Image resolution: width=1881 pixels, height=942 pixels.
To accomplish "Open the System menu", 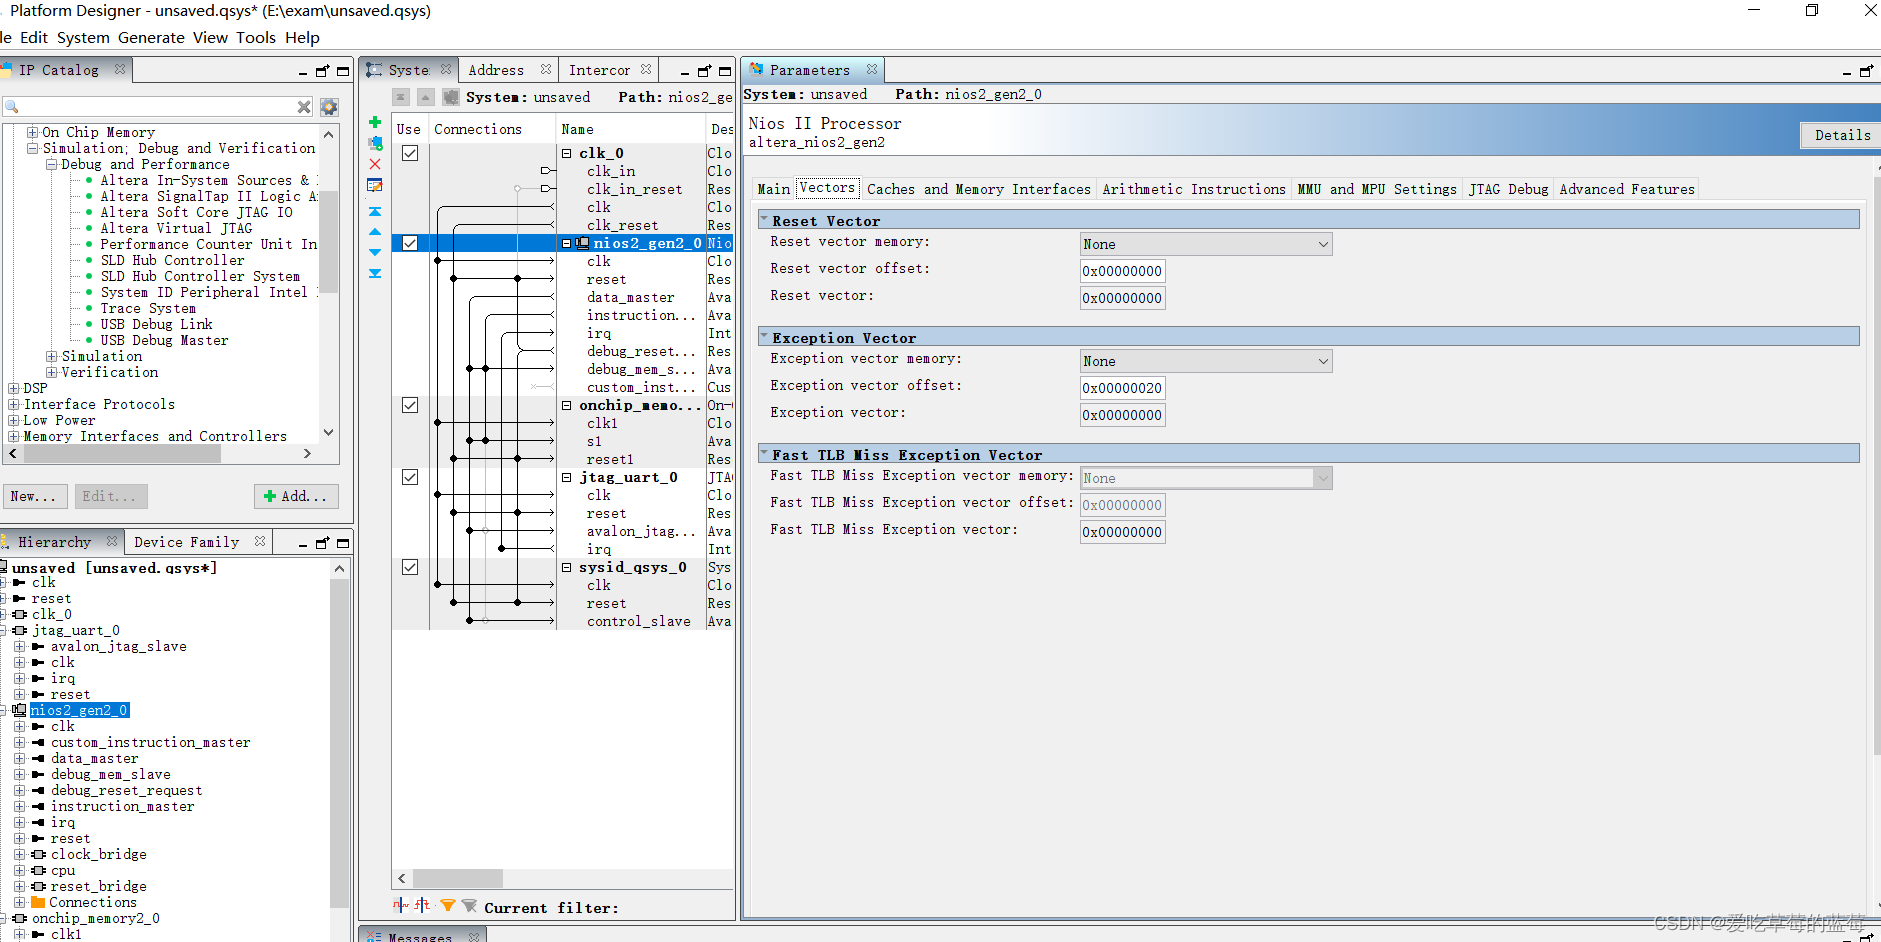I will coord(83,37).
